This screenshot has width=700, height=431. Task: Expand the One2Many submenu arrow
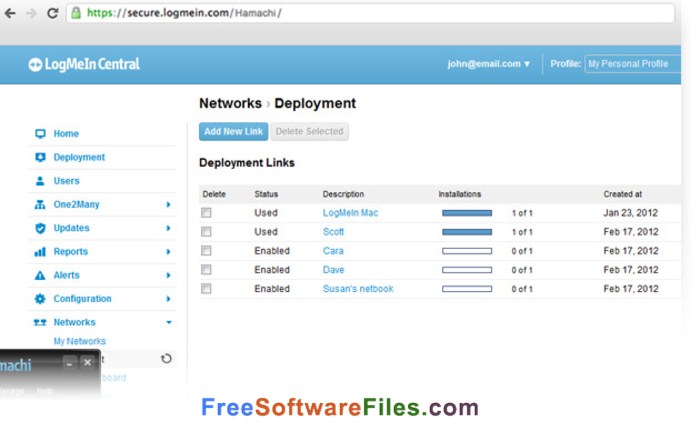pyautogui.click(x=168, y=205)
